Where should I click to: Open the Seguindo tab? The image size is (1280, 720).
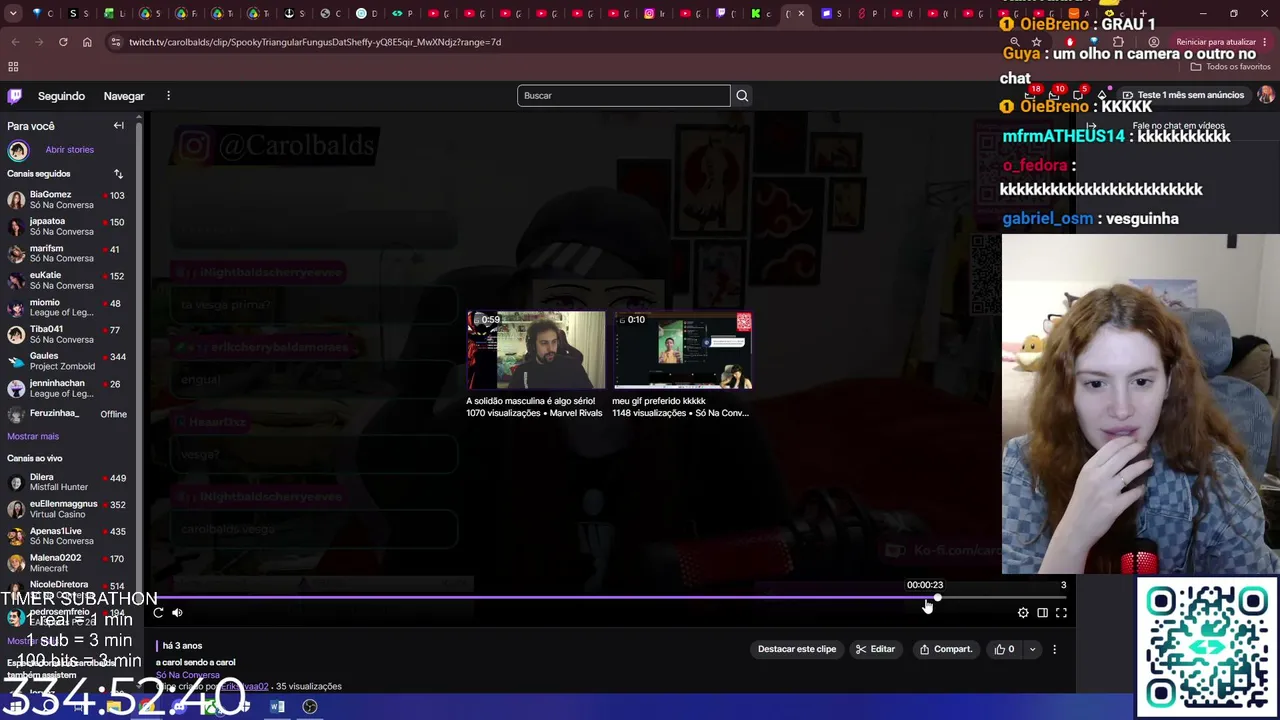coord(61,96)
